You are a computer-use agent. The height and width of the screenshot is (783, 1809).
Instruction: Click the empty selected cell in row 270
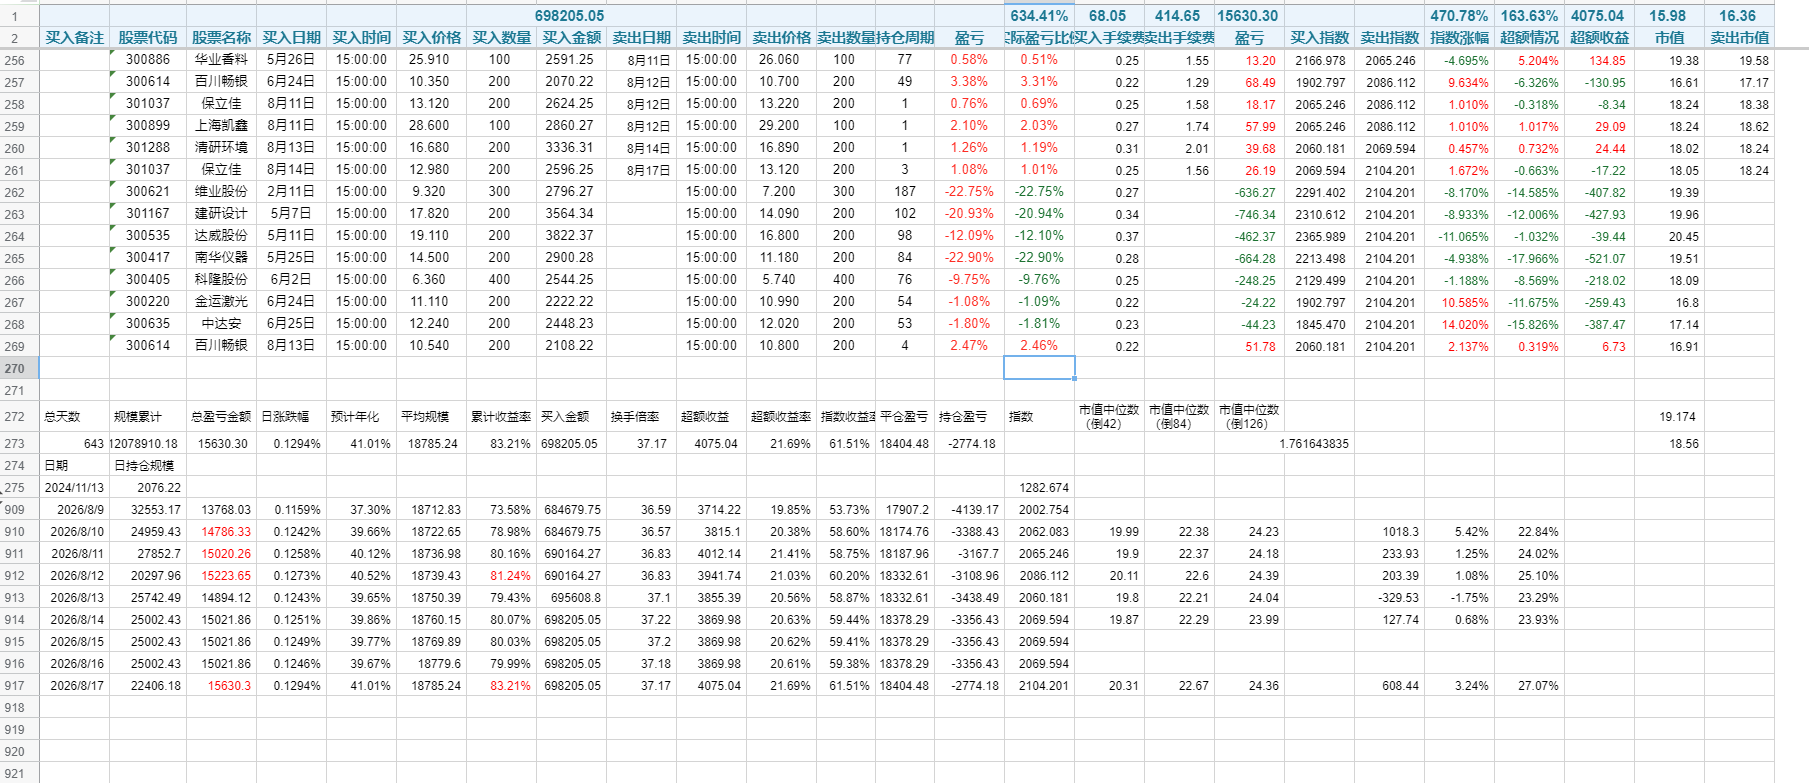coord(1039,368)
